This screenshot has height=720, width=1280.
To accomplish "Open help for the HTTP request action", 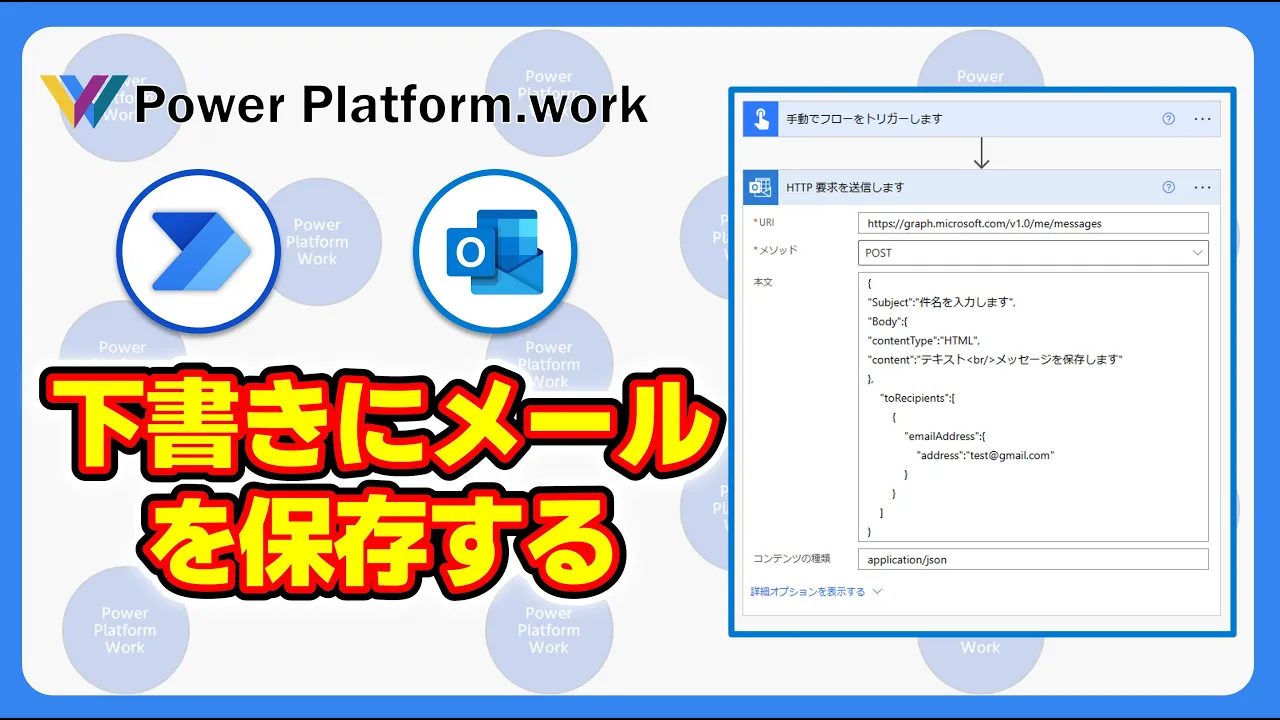I will click(1168, 187).
